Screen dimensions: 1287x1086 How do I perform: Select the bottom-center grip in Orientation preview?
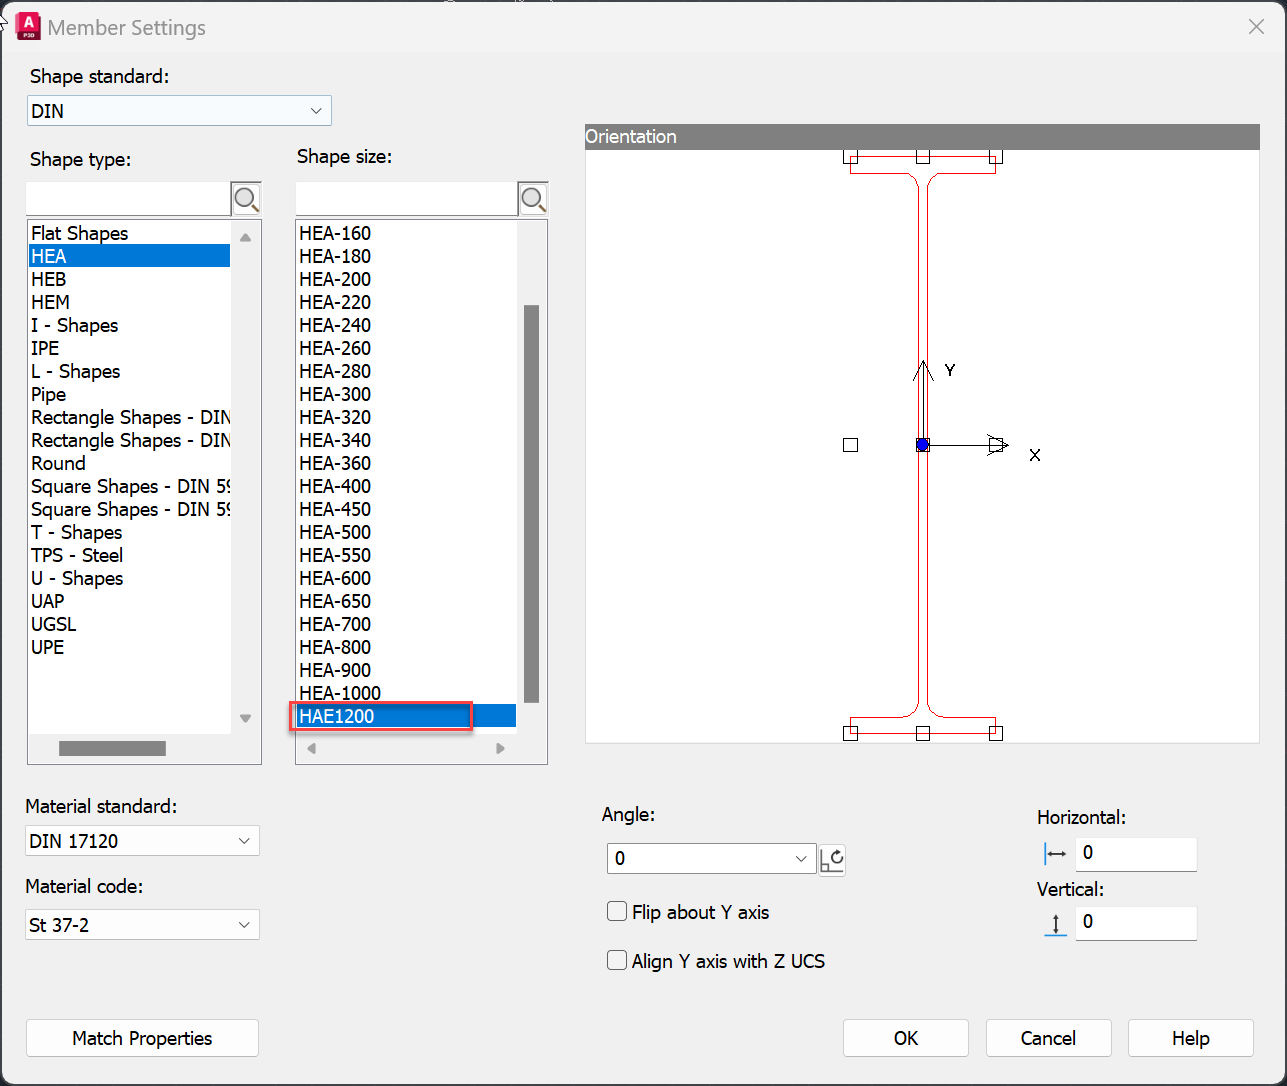[923, 733]
